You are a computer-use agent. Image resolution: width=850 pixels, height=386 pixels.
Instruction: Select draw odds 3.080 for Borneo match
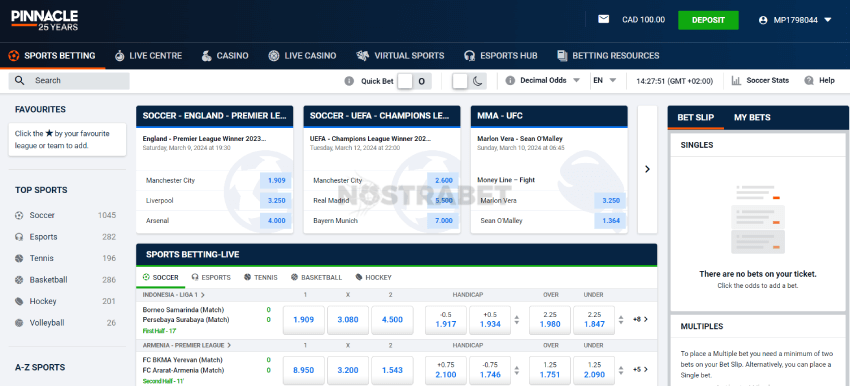[348, 320]
